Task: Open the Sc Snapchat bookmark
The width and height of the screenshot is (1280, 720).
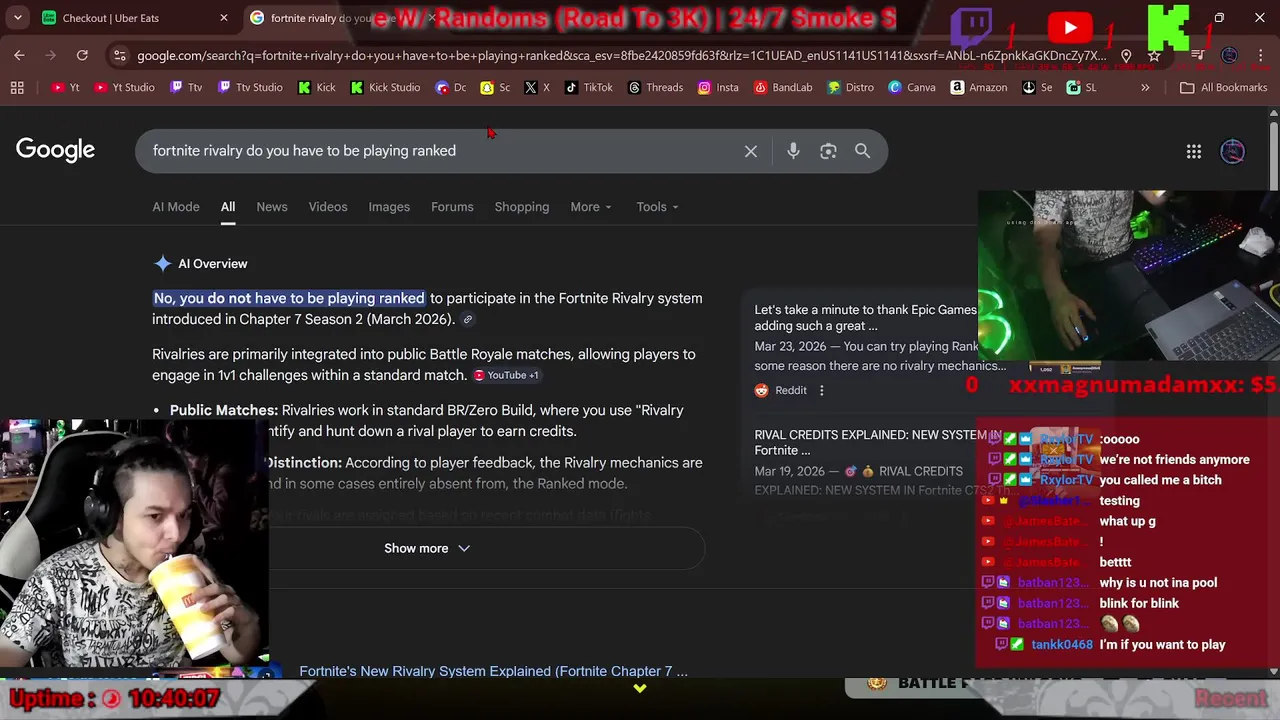Action: (495, 87)
